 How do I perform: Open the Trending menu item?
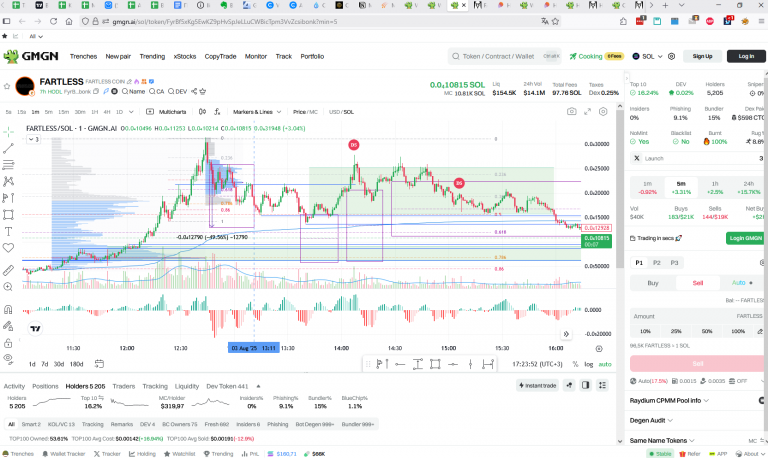point(152,56)
